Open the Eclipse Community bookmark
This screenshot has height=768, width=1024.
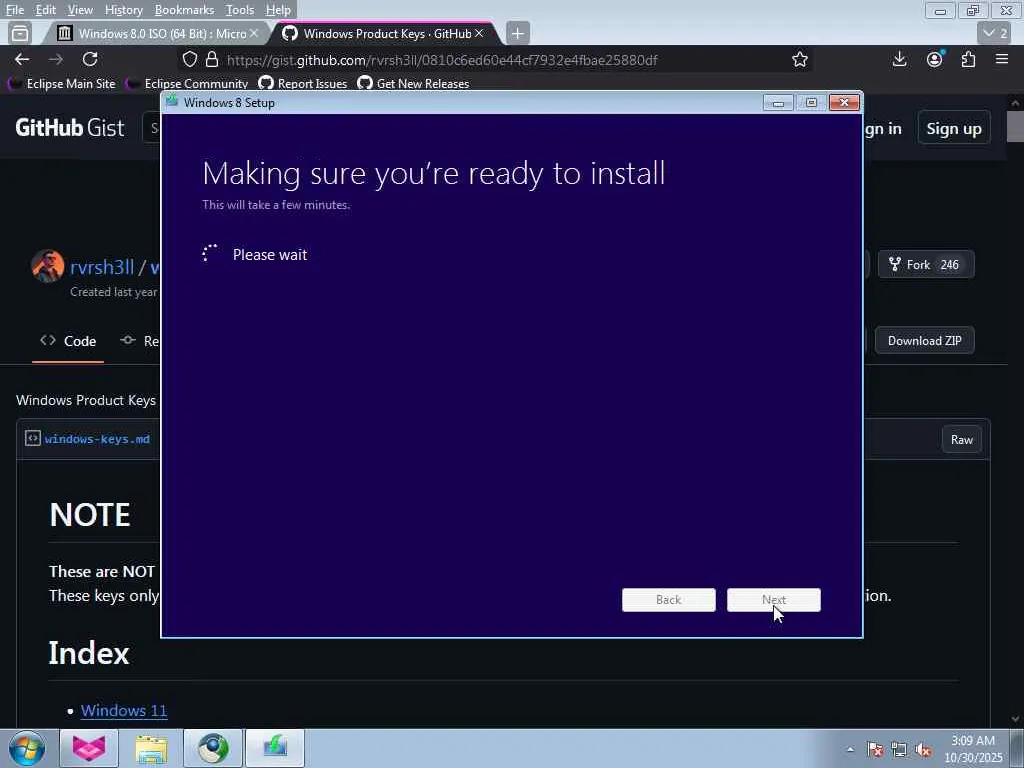[188, 84]
